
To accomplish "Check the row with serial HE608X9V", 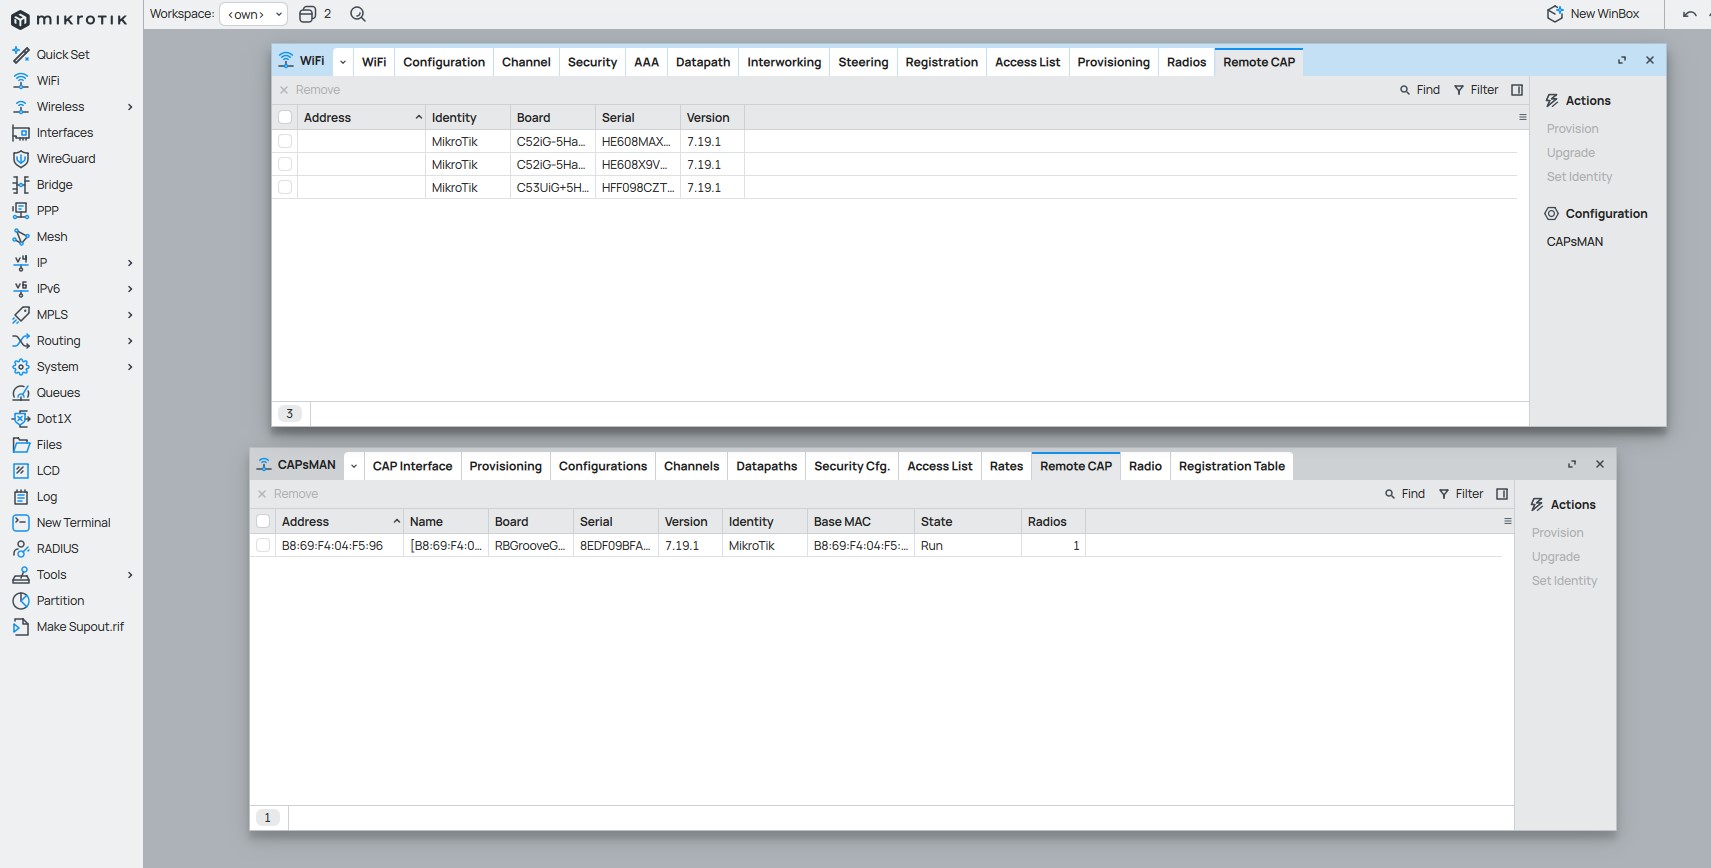I will [x=285, y=164].
